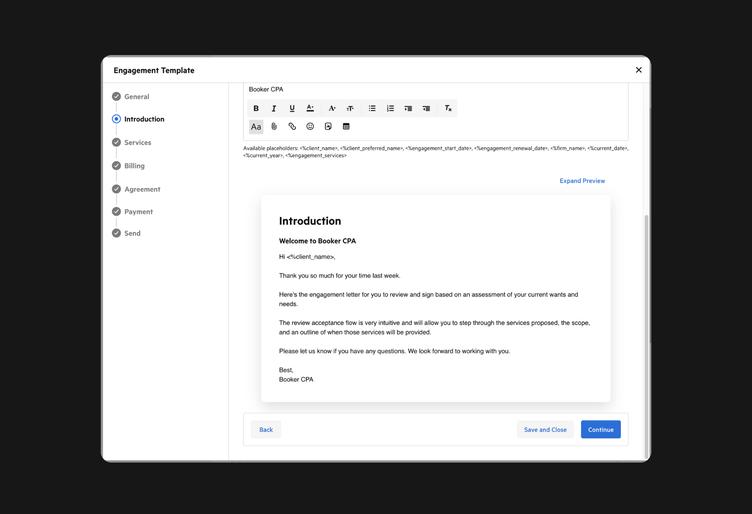Click the Expand Preview link
The width and height of the screenshot is (752, 514).
coord(582,181)
